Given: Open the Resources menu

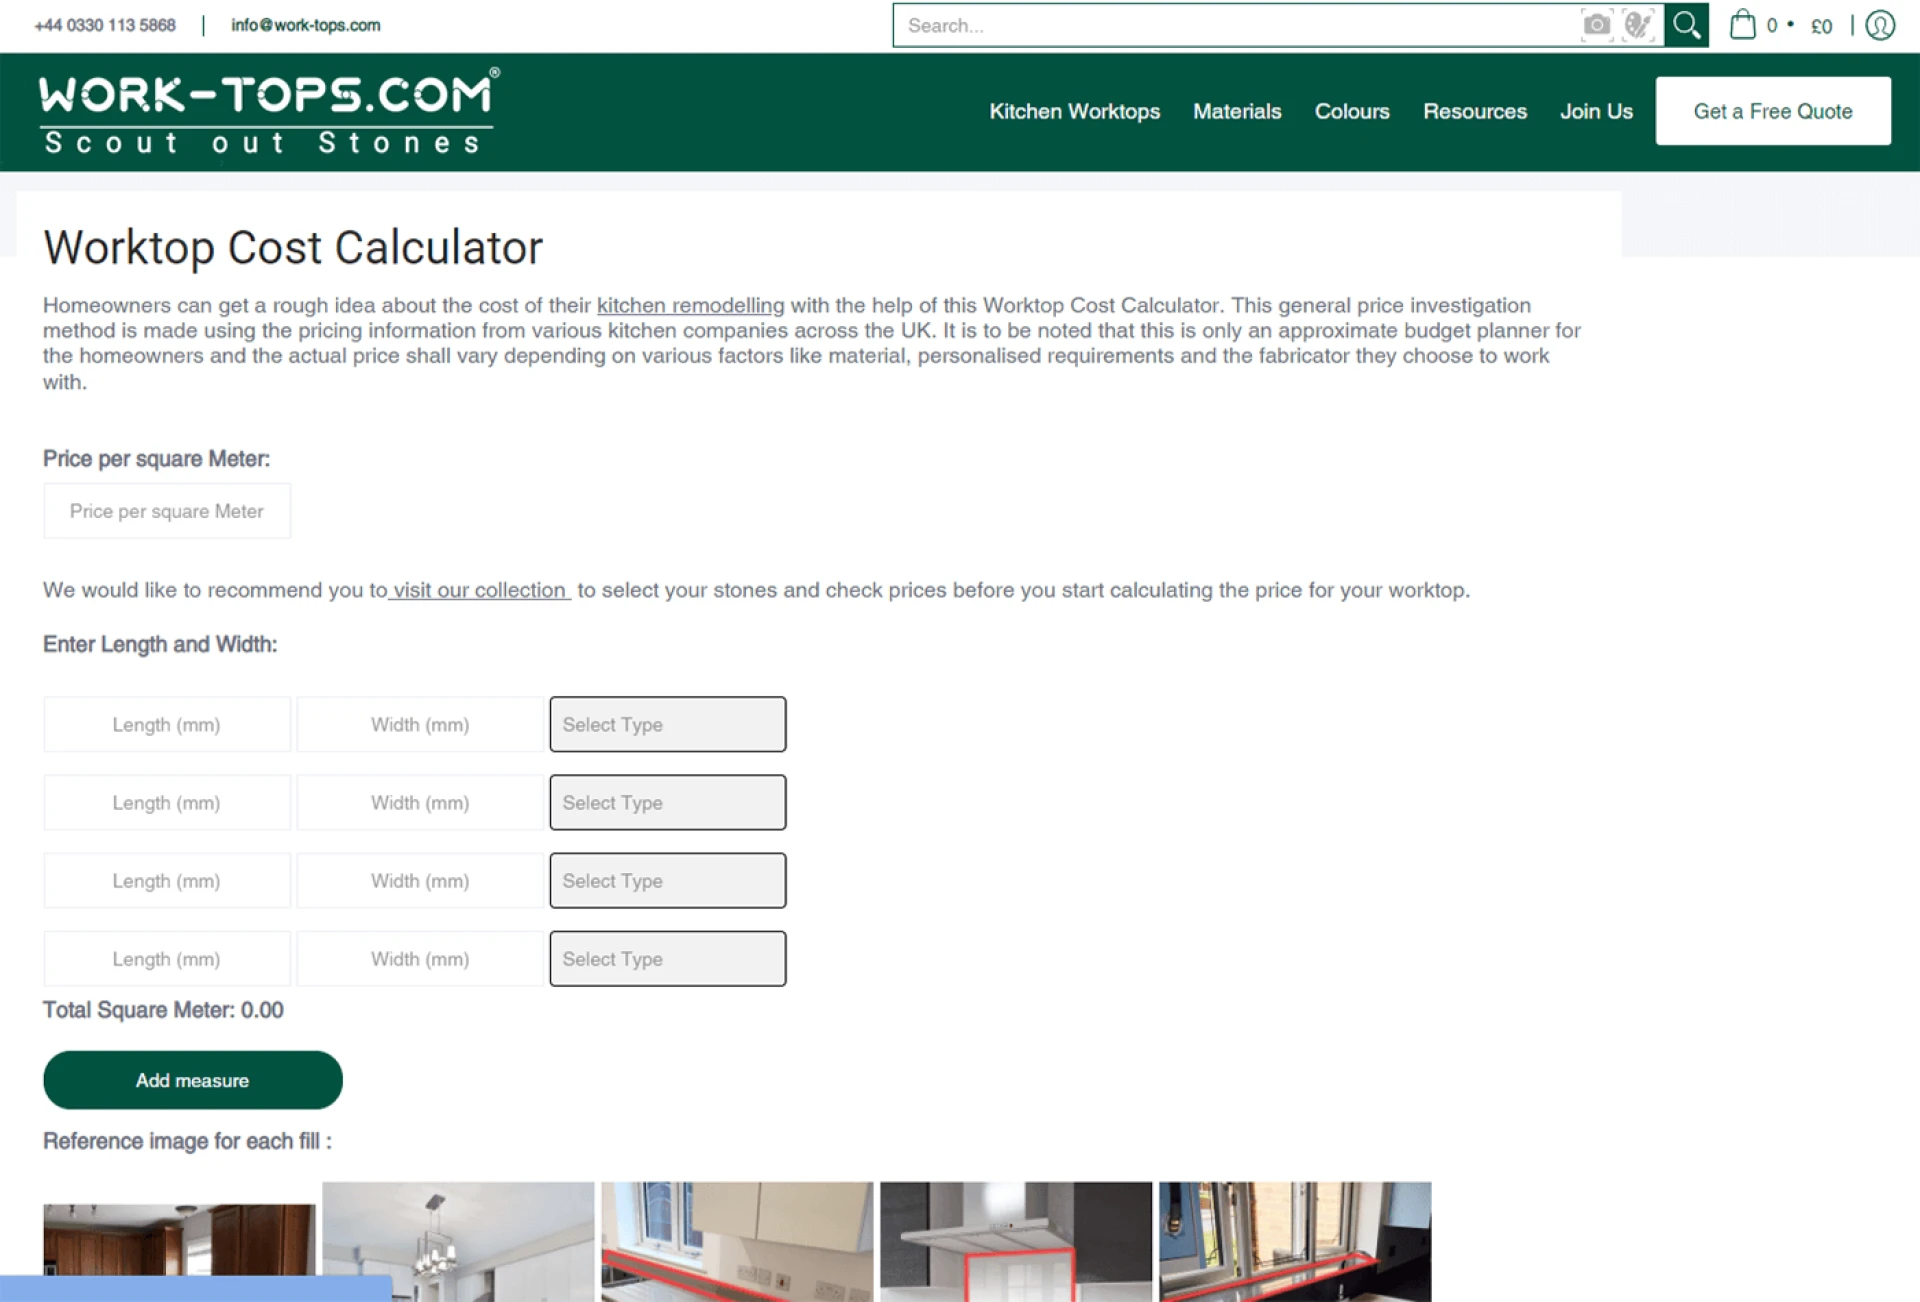Looking at the screenshot, I should click(x=1474, y=111).
